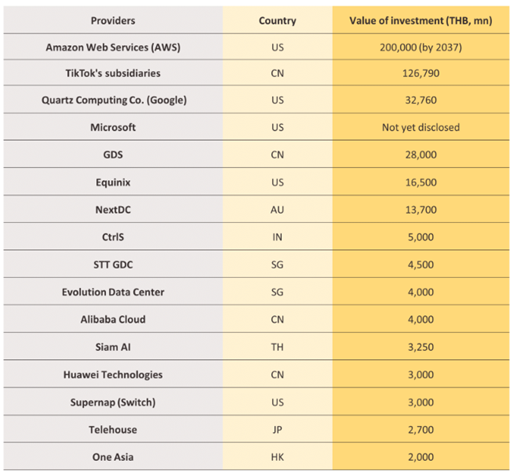Click the Not yet disclosed value
The width and height of the screenshot is (513, 474).
click(x=421, y=127)
